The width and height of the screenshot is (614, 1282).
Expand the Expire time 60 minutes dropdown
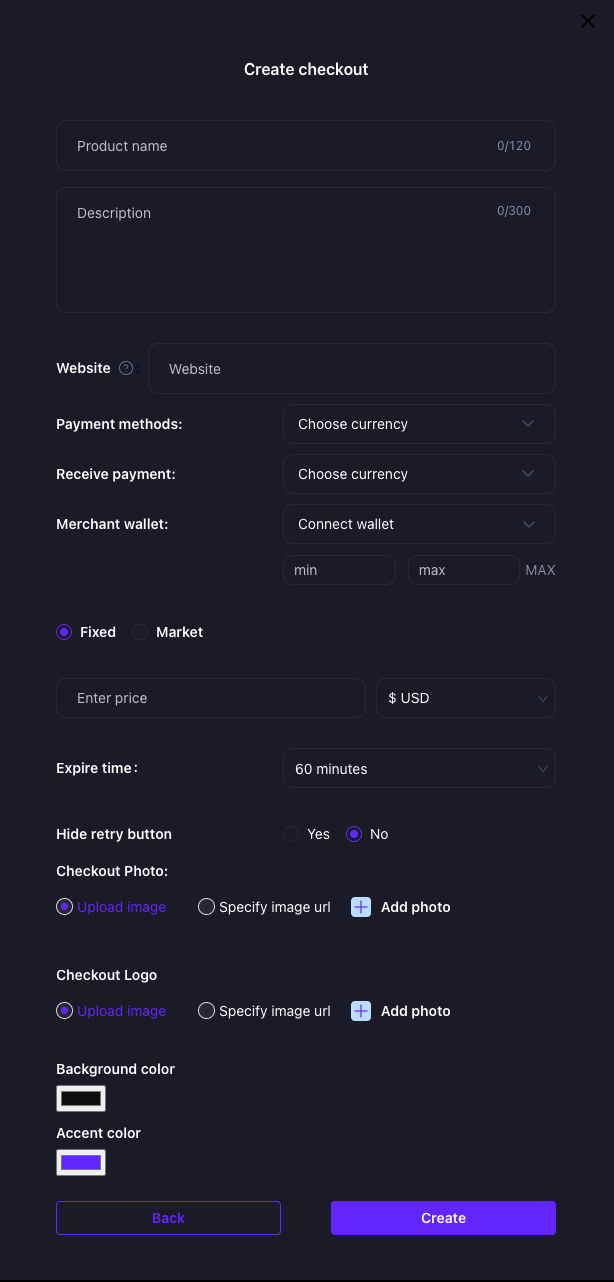[419, 769]
